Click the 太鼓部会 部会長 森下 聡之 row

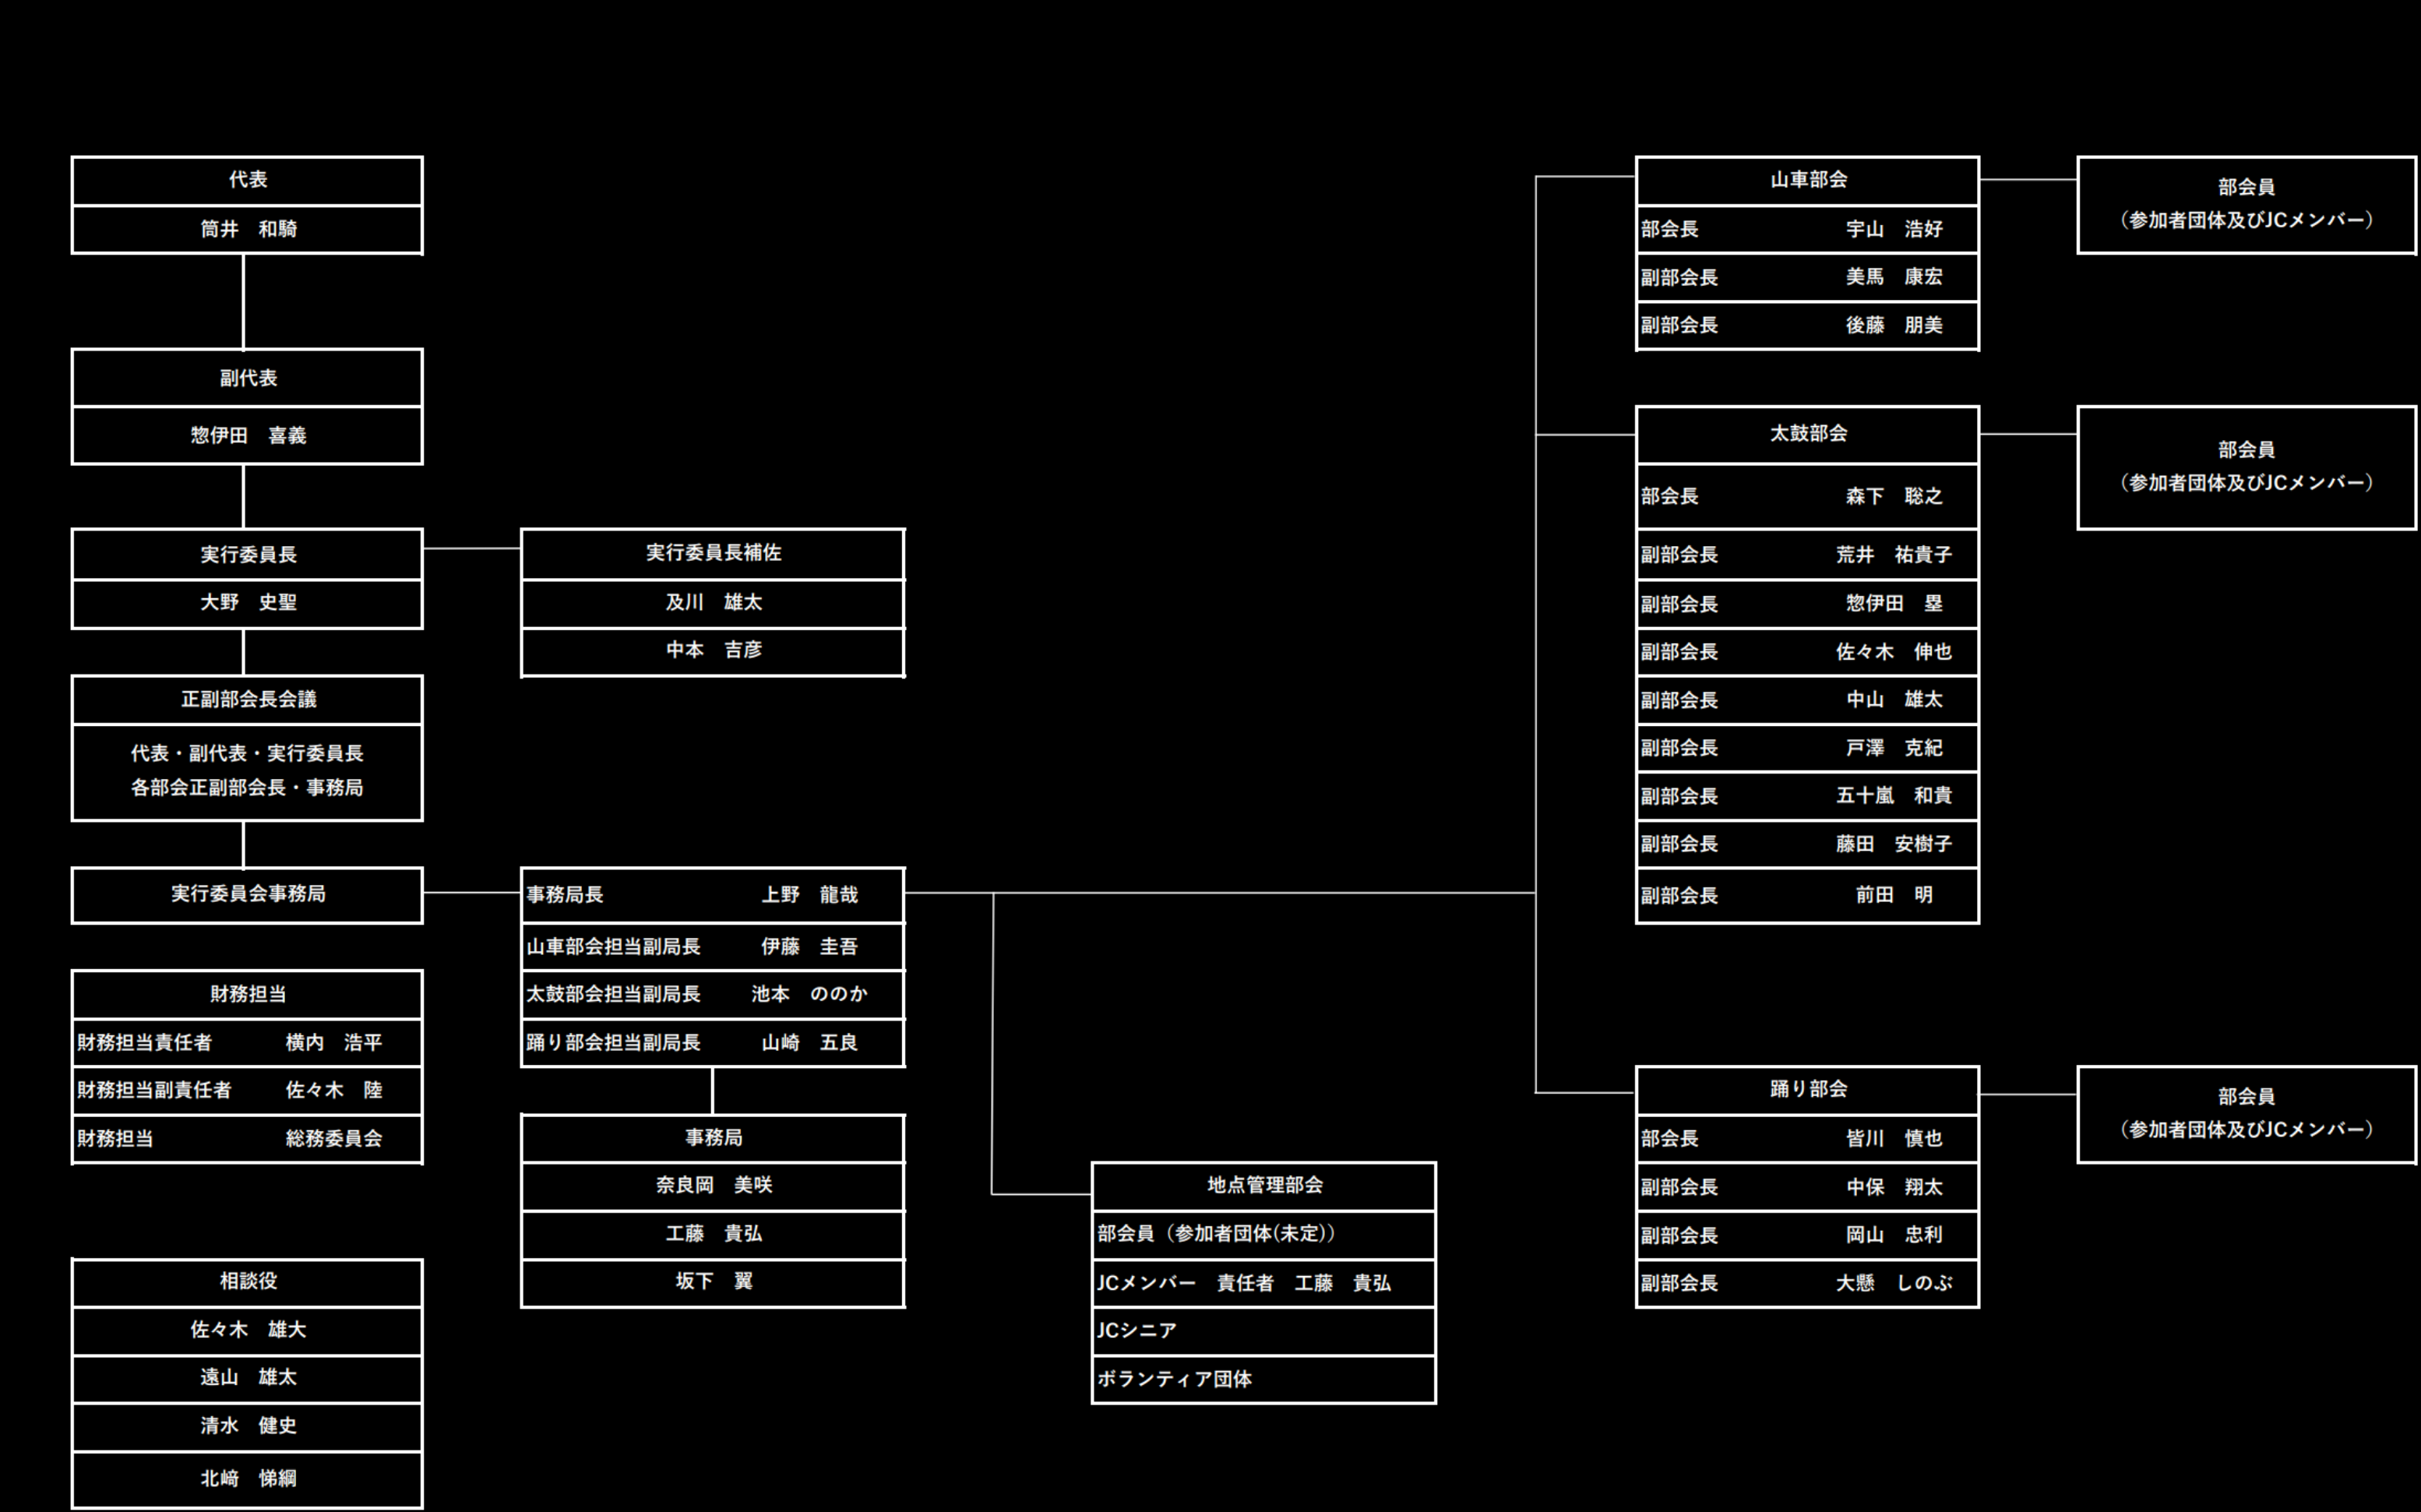(1807, 496)
